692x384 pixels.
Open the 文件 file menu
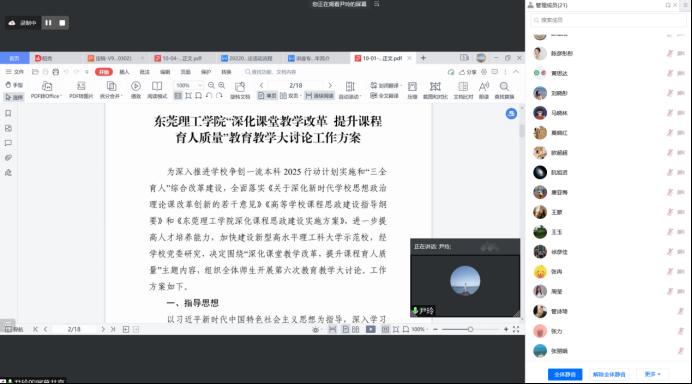15,72
